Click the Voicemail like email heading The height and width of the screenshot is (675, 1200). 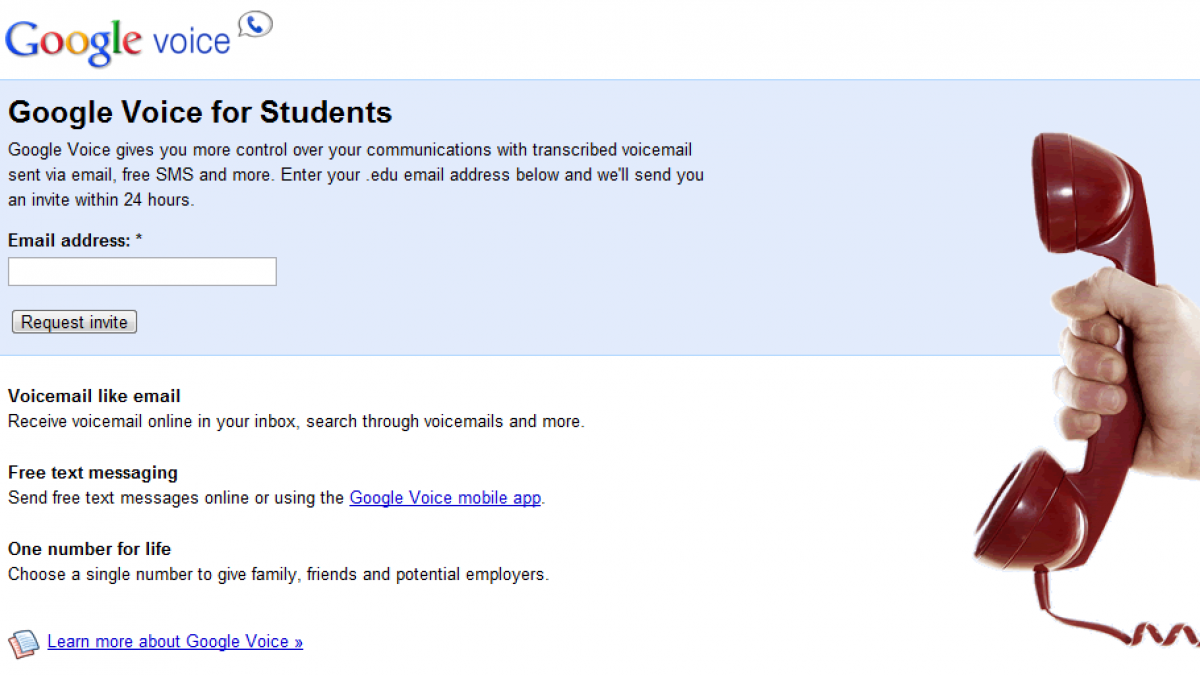coord(94,396)
